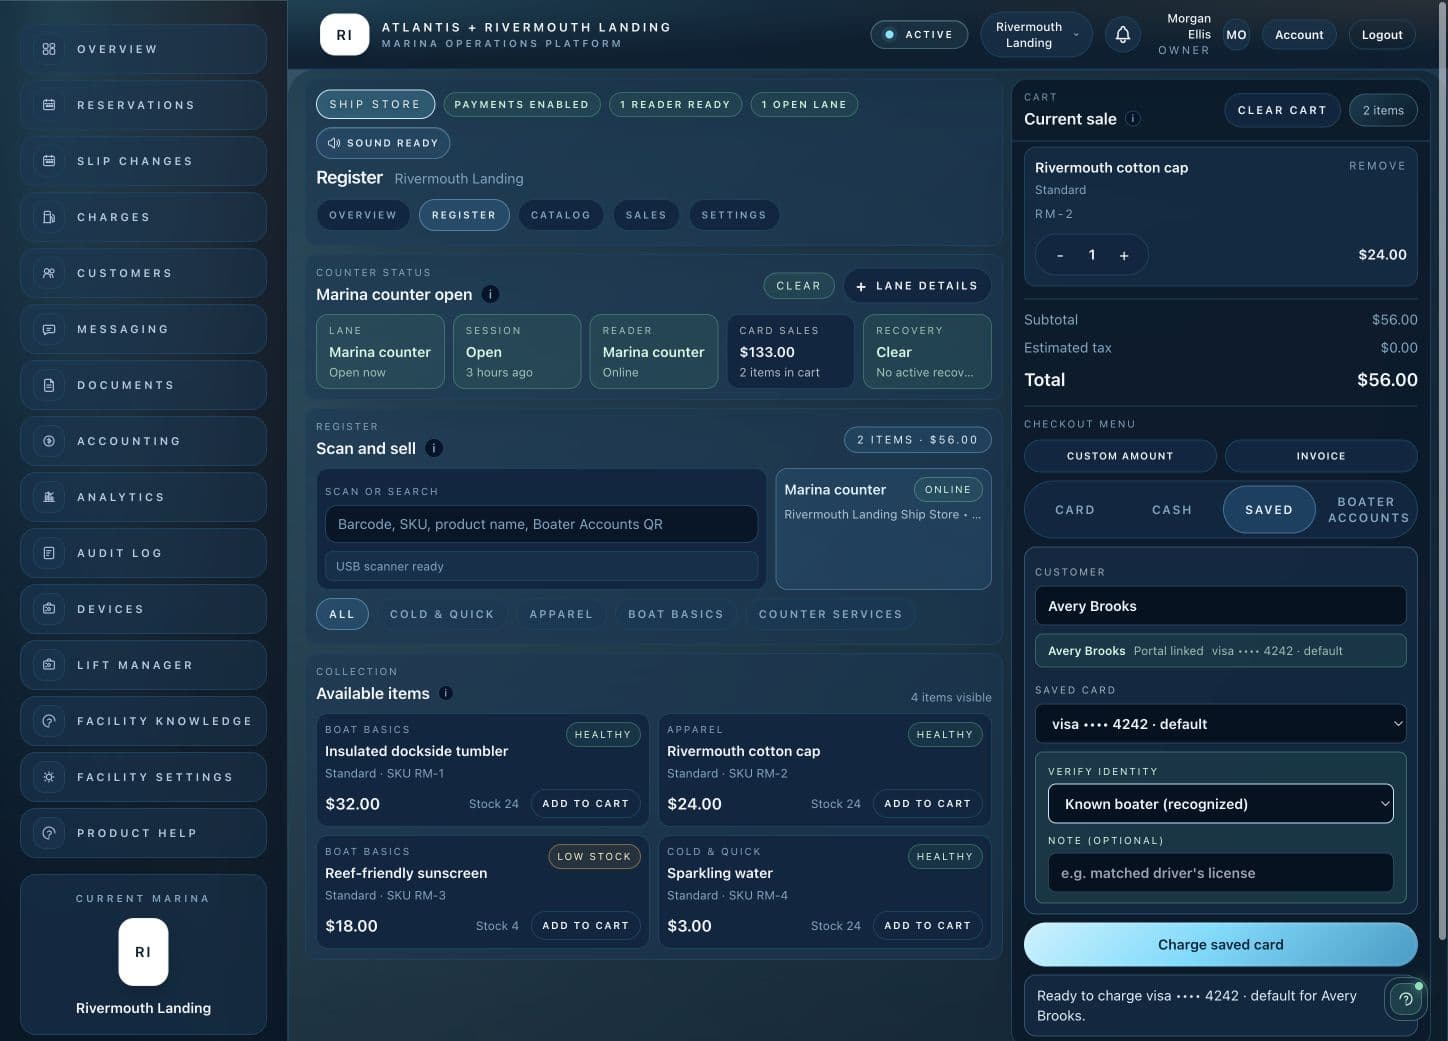Open the Verify Identity dropdown
The width and height of the screenshot is (1448, 1041).
pos(1220,804)
